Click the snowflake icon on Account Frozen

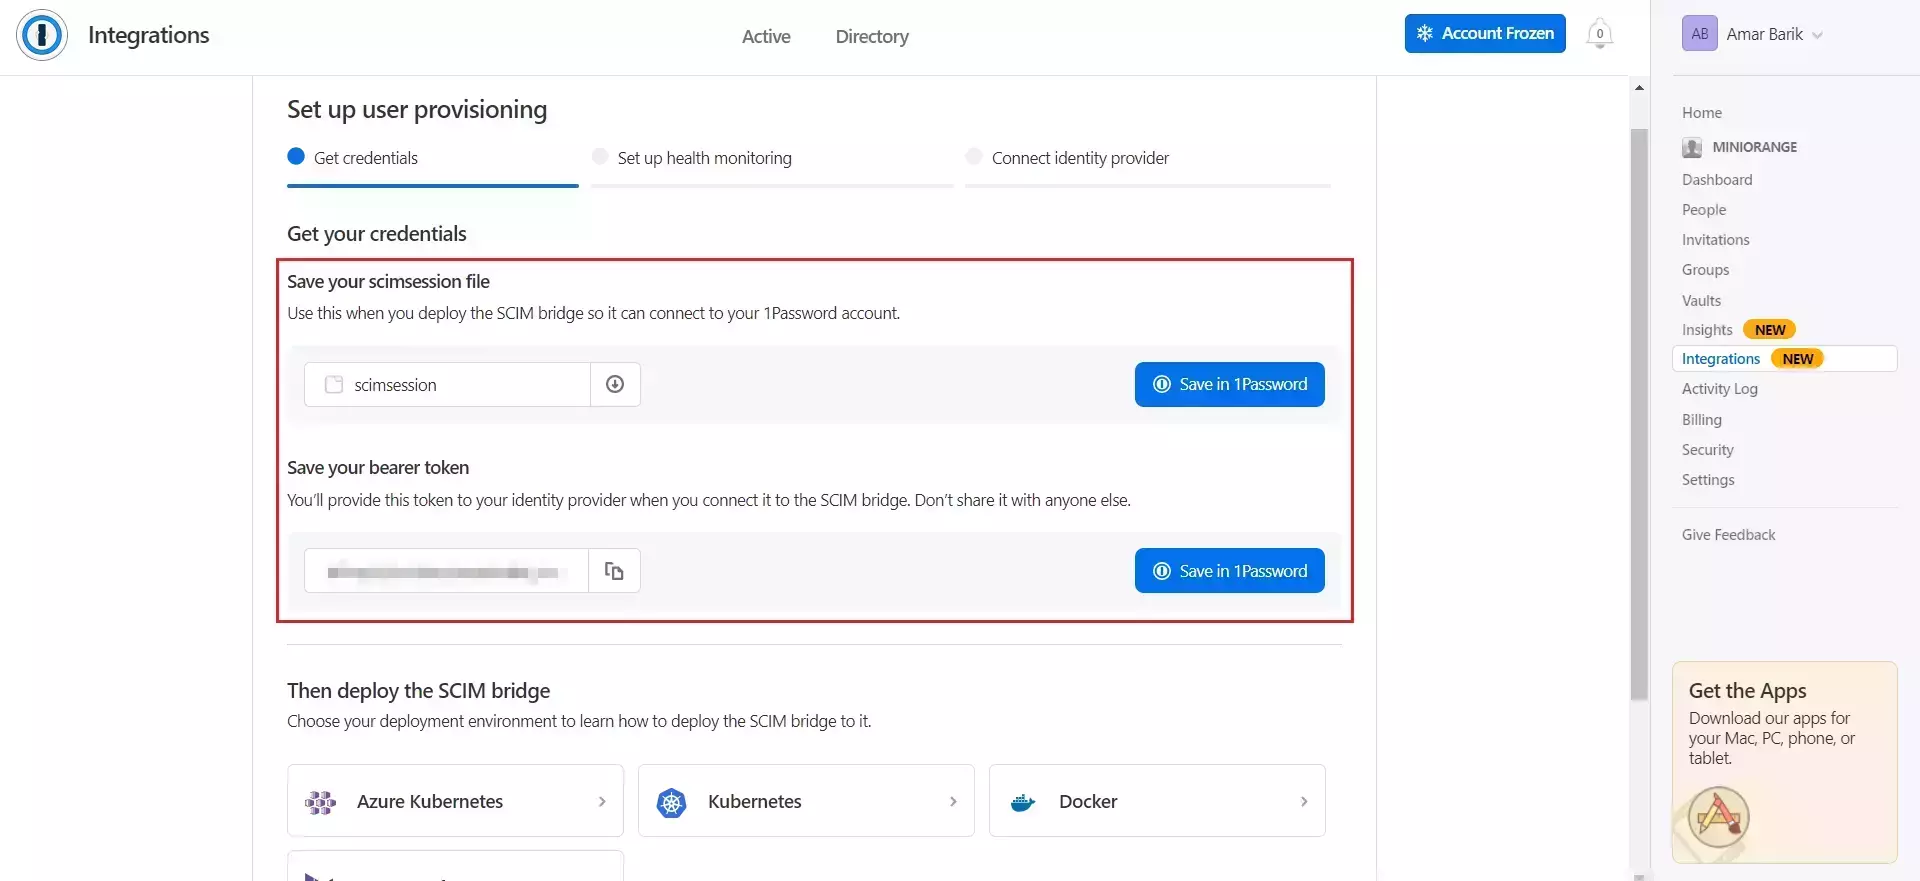click(1425, 33)
